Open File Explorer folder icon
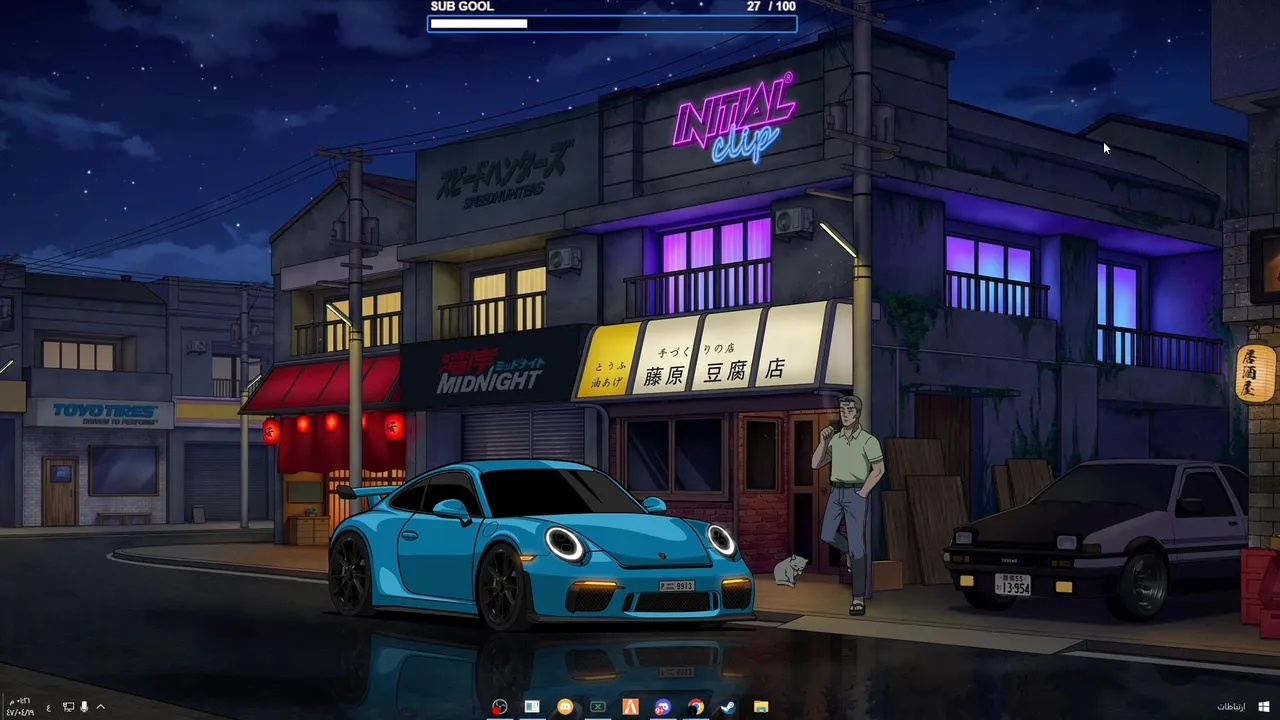This screenshot has width=1280, height=720. click(760, 707)
